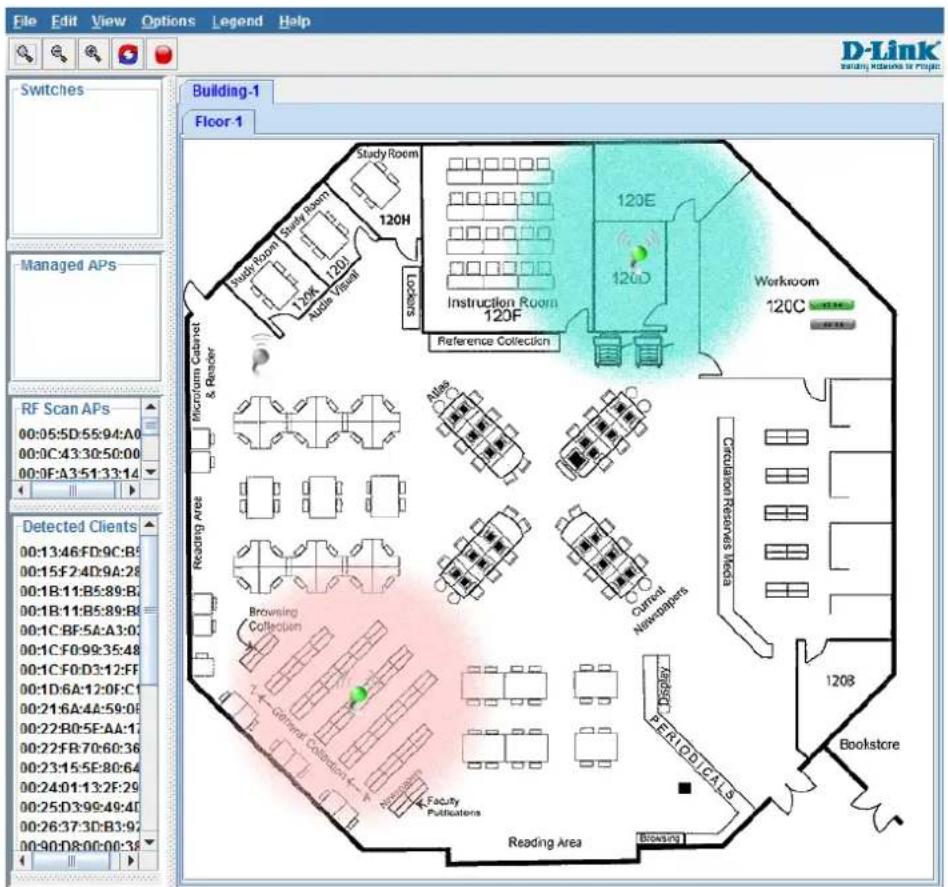The height and width of the screenshot is (887, 948).
Task: Select detected client 00:26:37:3D:B3
Action: click(80, 827)
